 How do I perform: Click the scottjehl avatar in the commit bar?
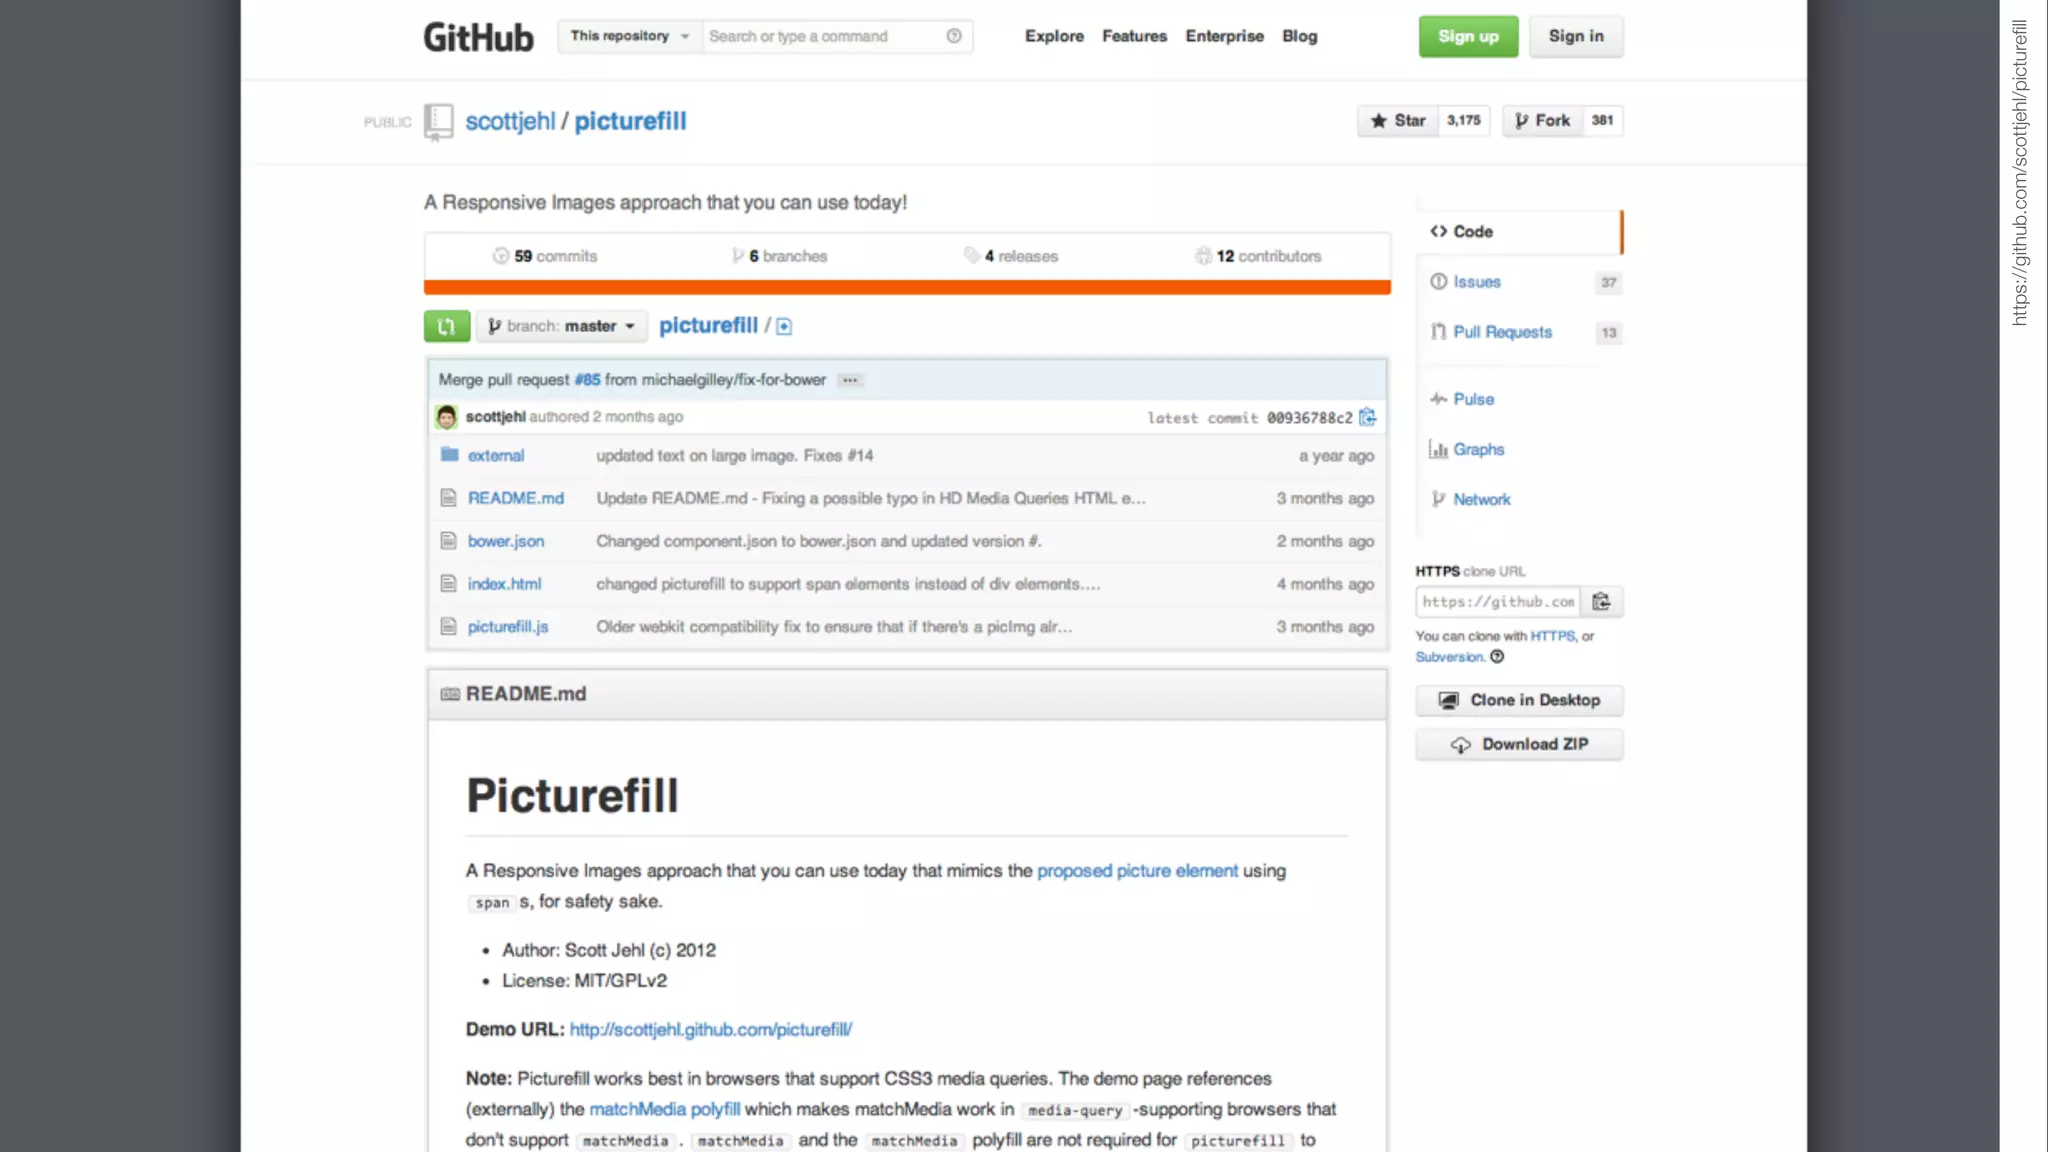446,417
